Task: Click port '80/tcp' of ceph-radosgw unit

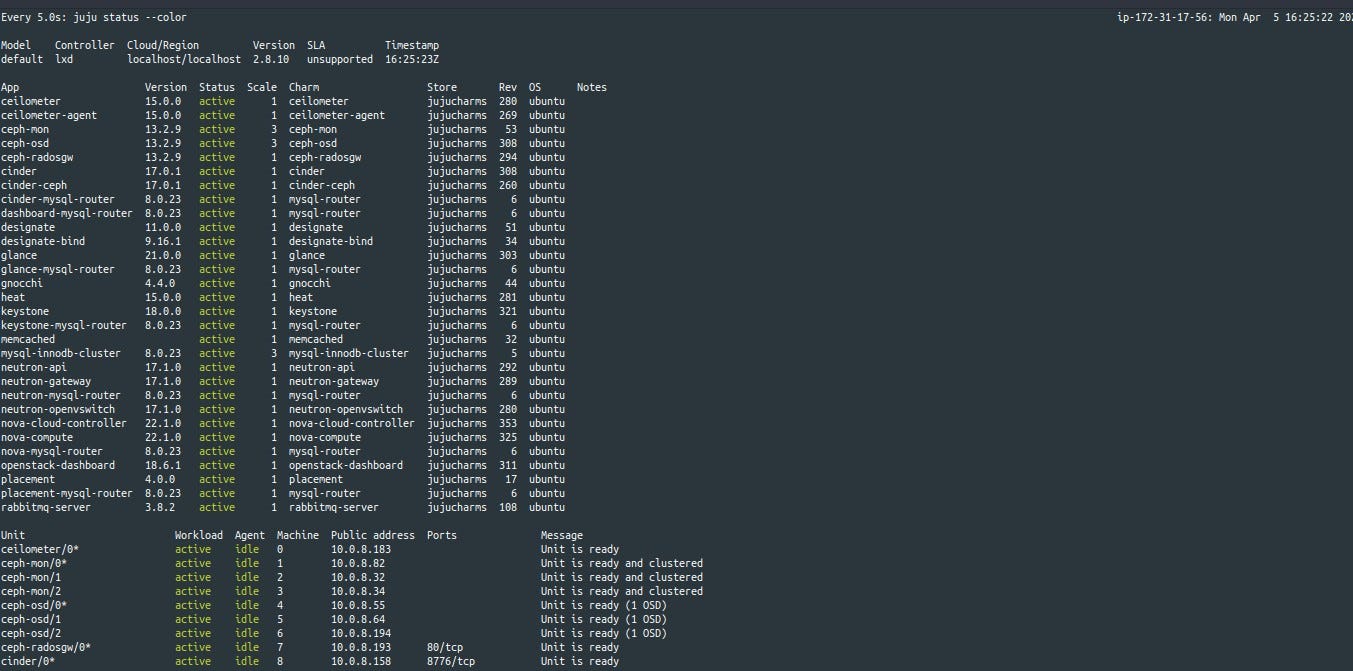Action: (445, 647)
